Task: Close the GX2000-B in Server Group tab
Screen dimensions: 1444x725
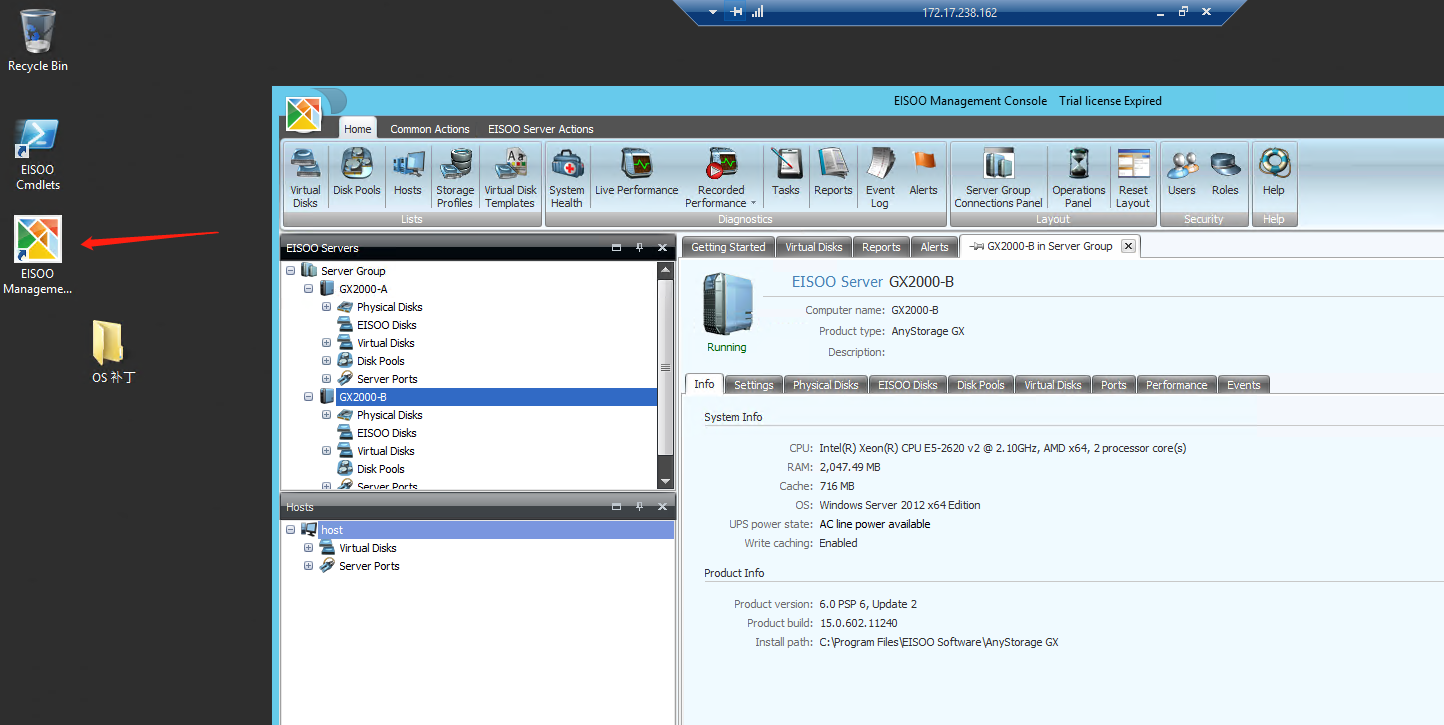Action: click(x=1129, y=246)
